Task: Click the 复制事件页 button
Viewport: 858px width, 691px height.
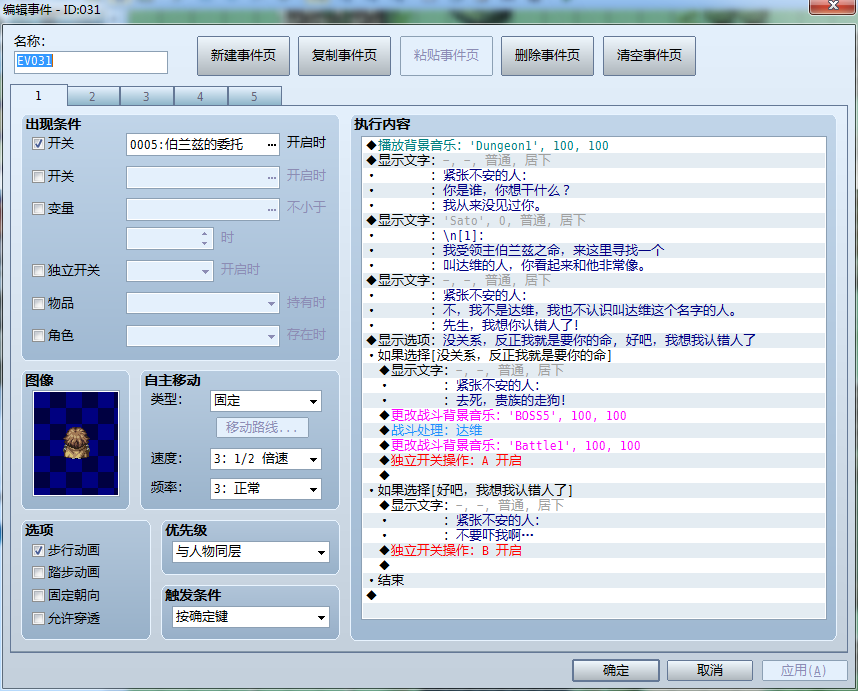Action: (x=344, y=55)
